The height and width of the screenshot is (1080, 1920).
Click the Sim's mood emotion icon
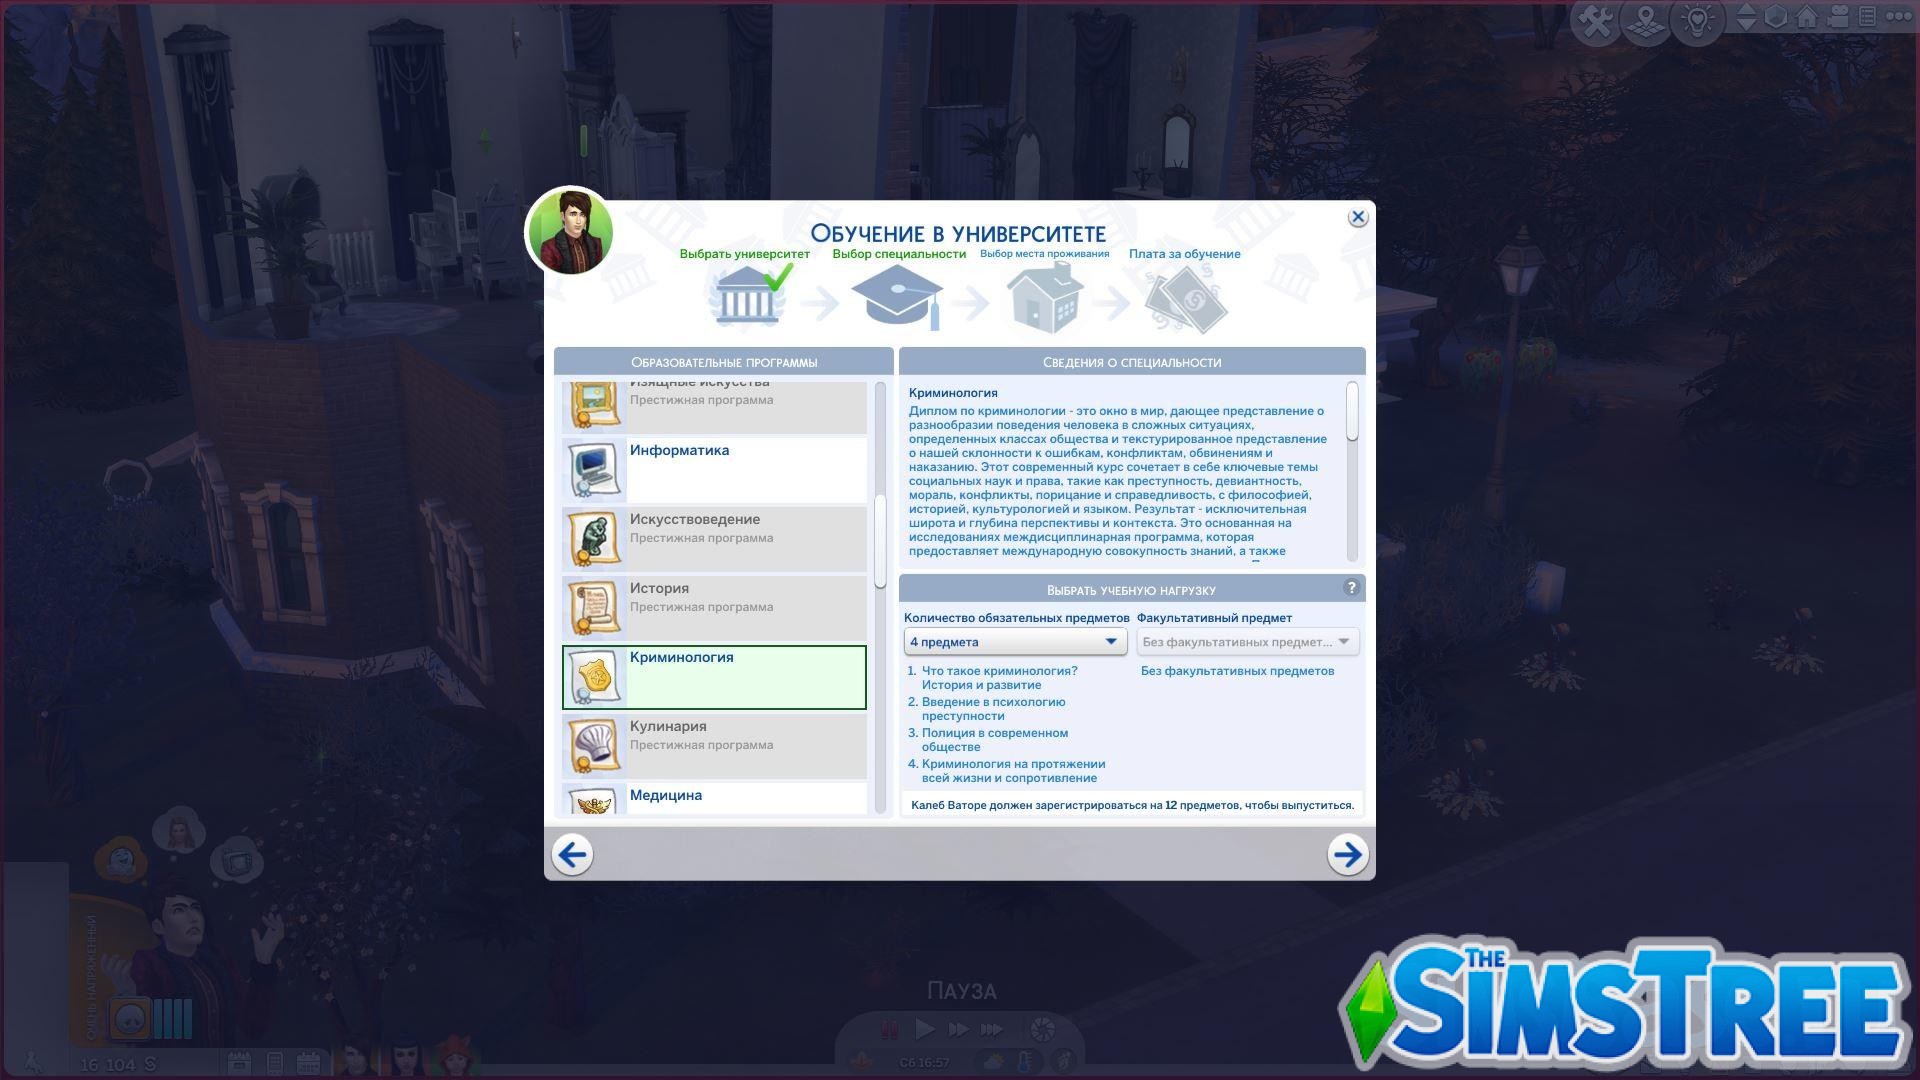point(130,1019)
